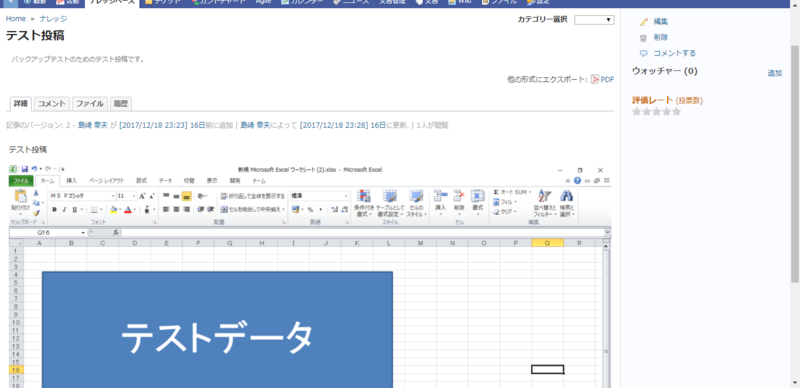800x388 pixels.
Task: Click the percent style icon
Action: pos(310,209)
